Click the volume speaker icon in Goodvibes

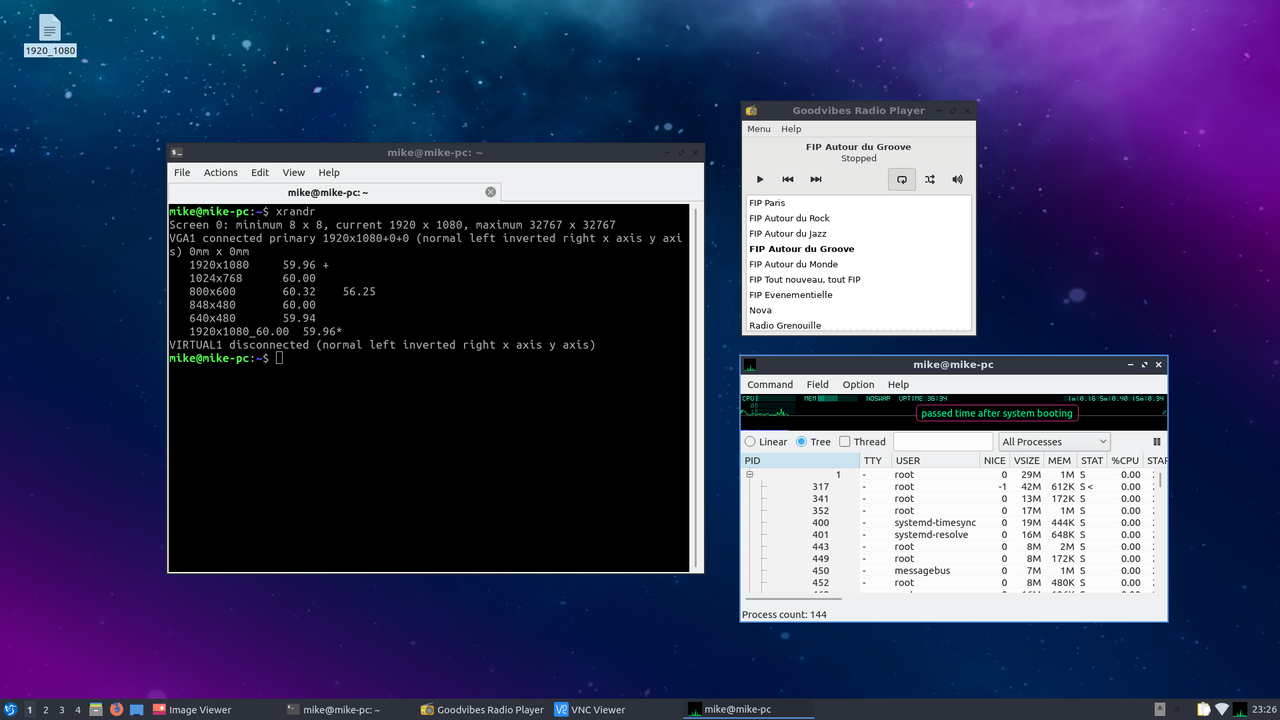point(957,179)
